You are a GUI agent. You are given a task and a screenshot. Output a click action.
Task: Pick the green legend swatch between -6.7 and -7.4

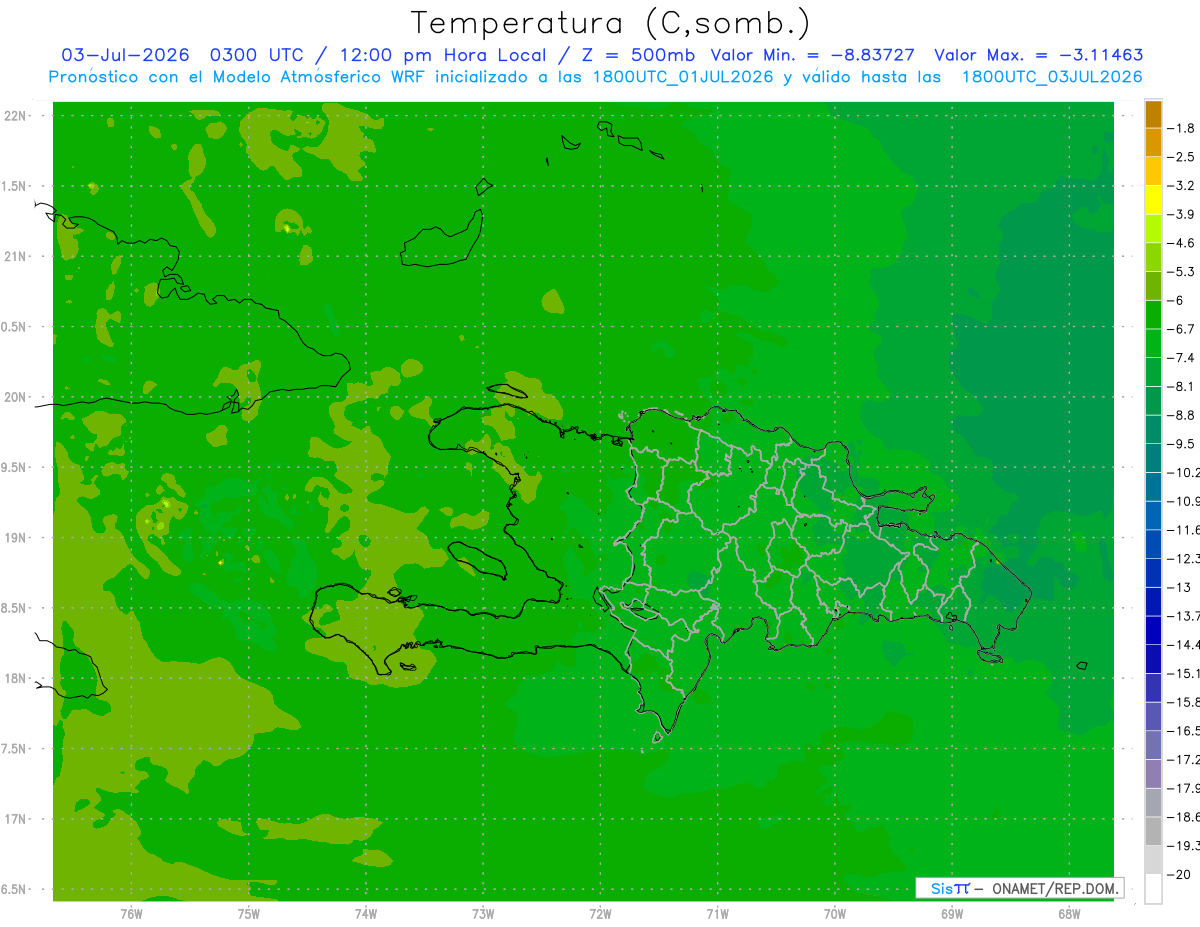click(1153, 343)
